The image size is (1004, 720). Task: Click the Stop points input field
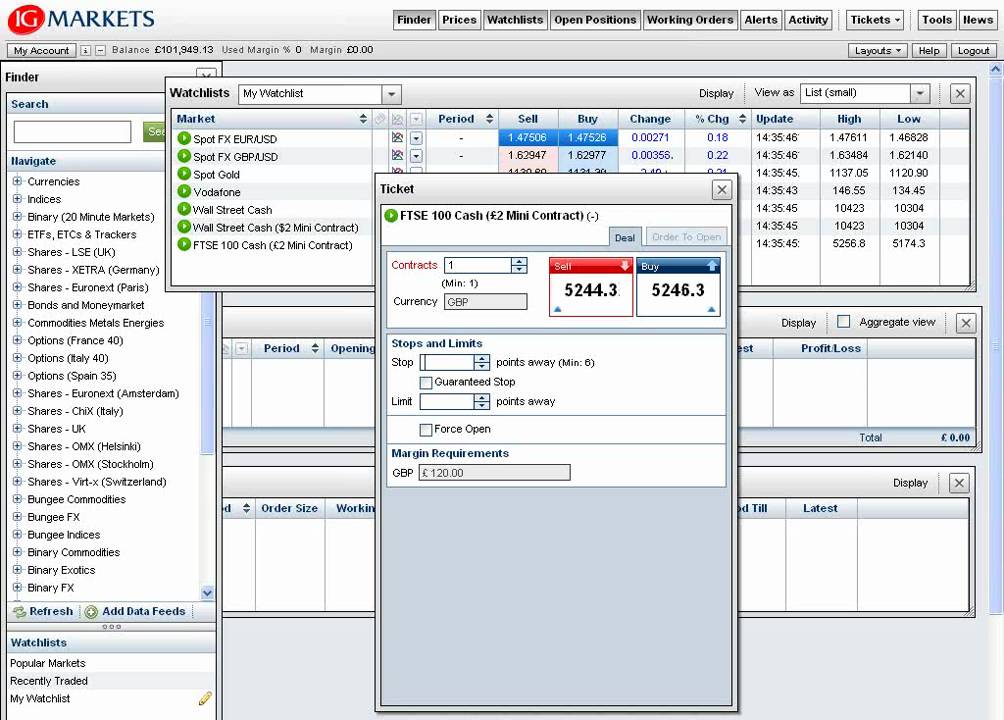pos(447,363)
